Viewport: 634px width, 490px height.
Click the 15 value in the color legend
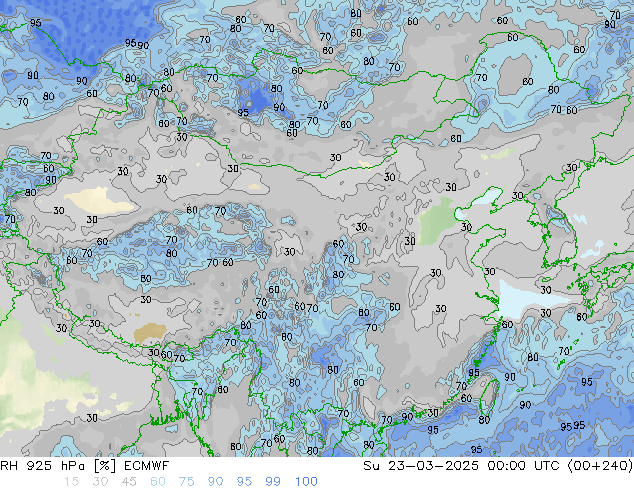pos(71,482)
